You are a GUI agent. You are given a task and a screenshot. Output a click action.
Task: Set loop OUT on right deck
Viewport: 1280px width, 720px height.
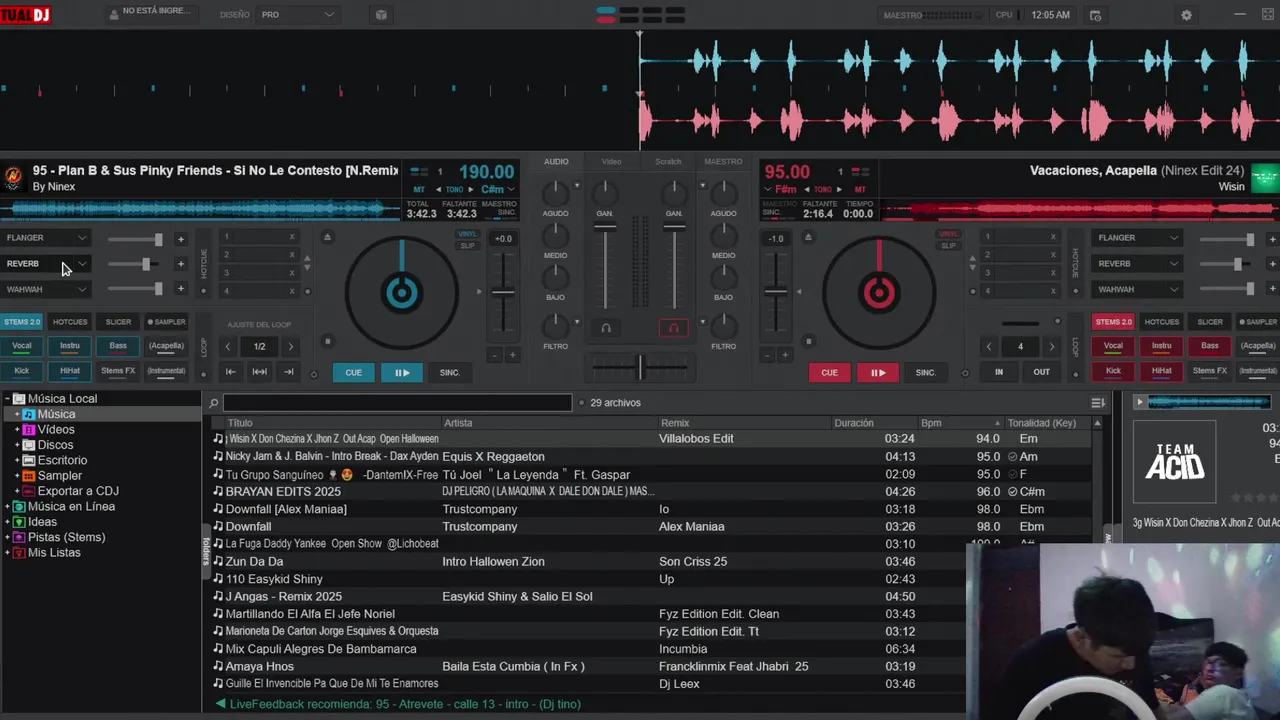pos(1041,372)
